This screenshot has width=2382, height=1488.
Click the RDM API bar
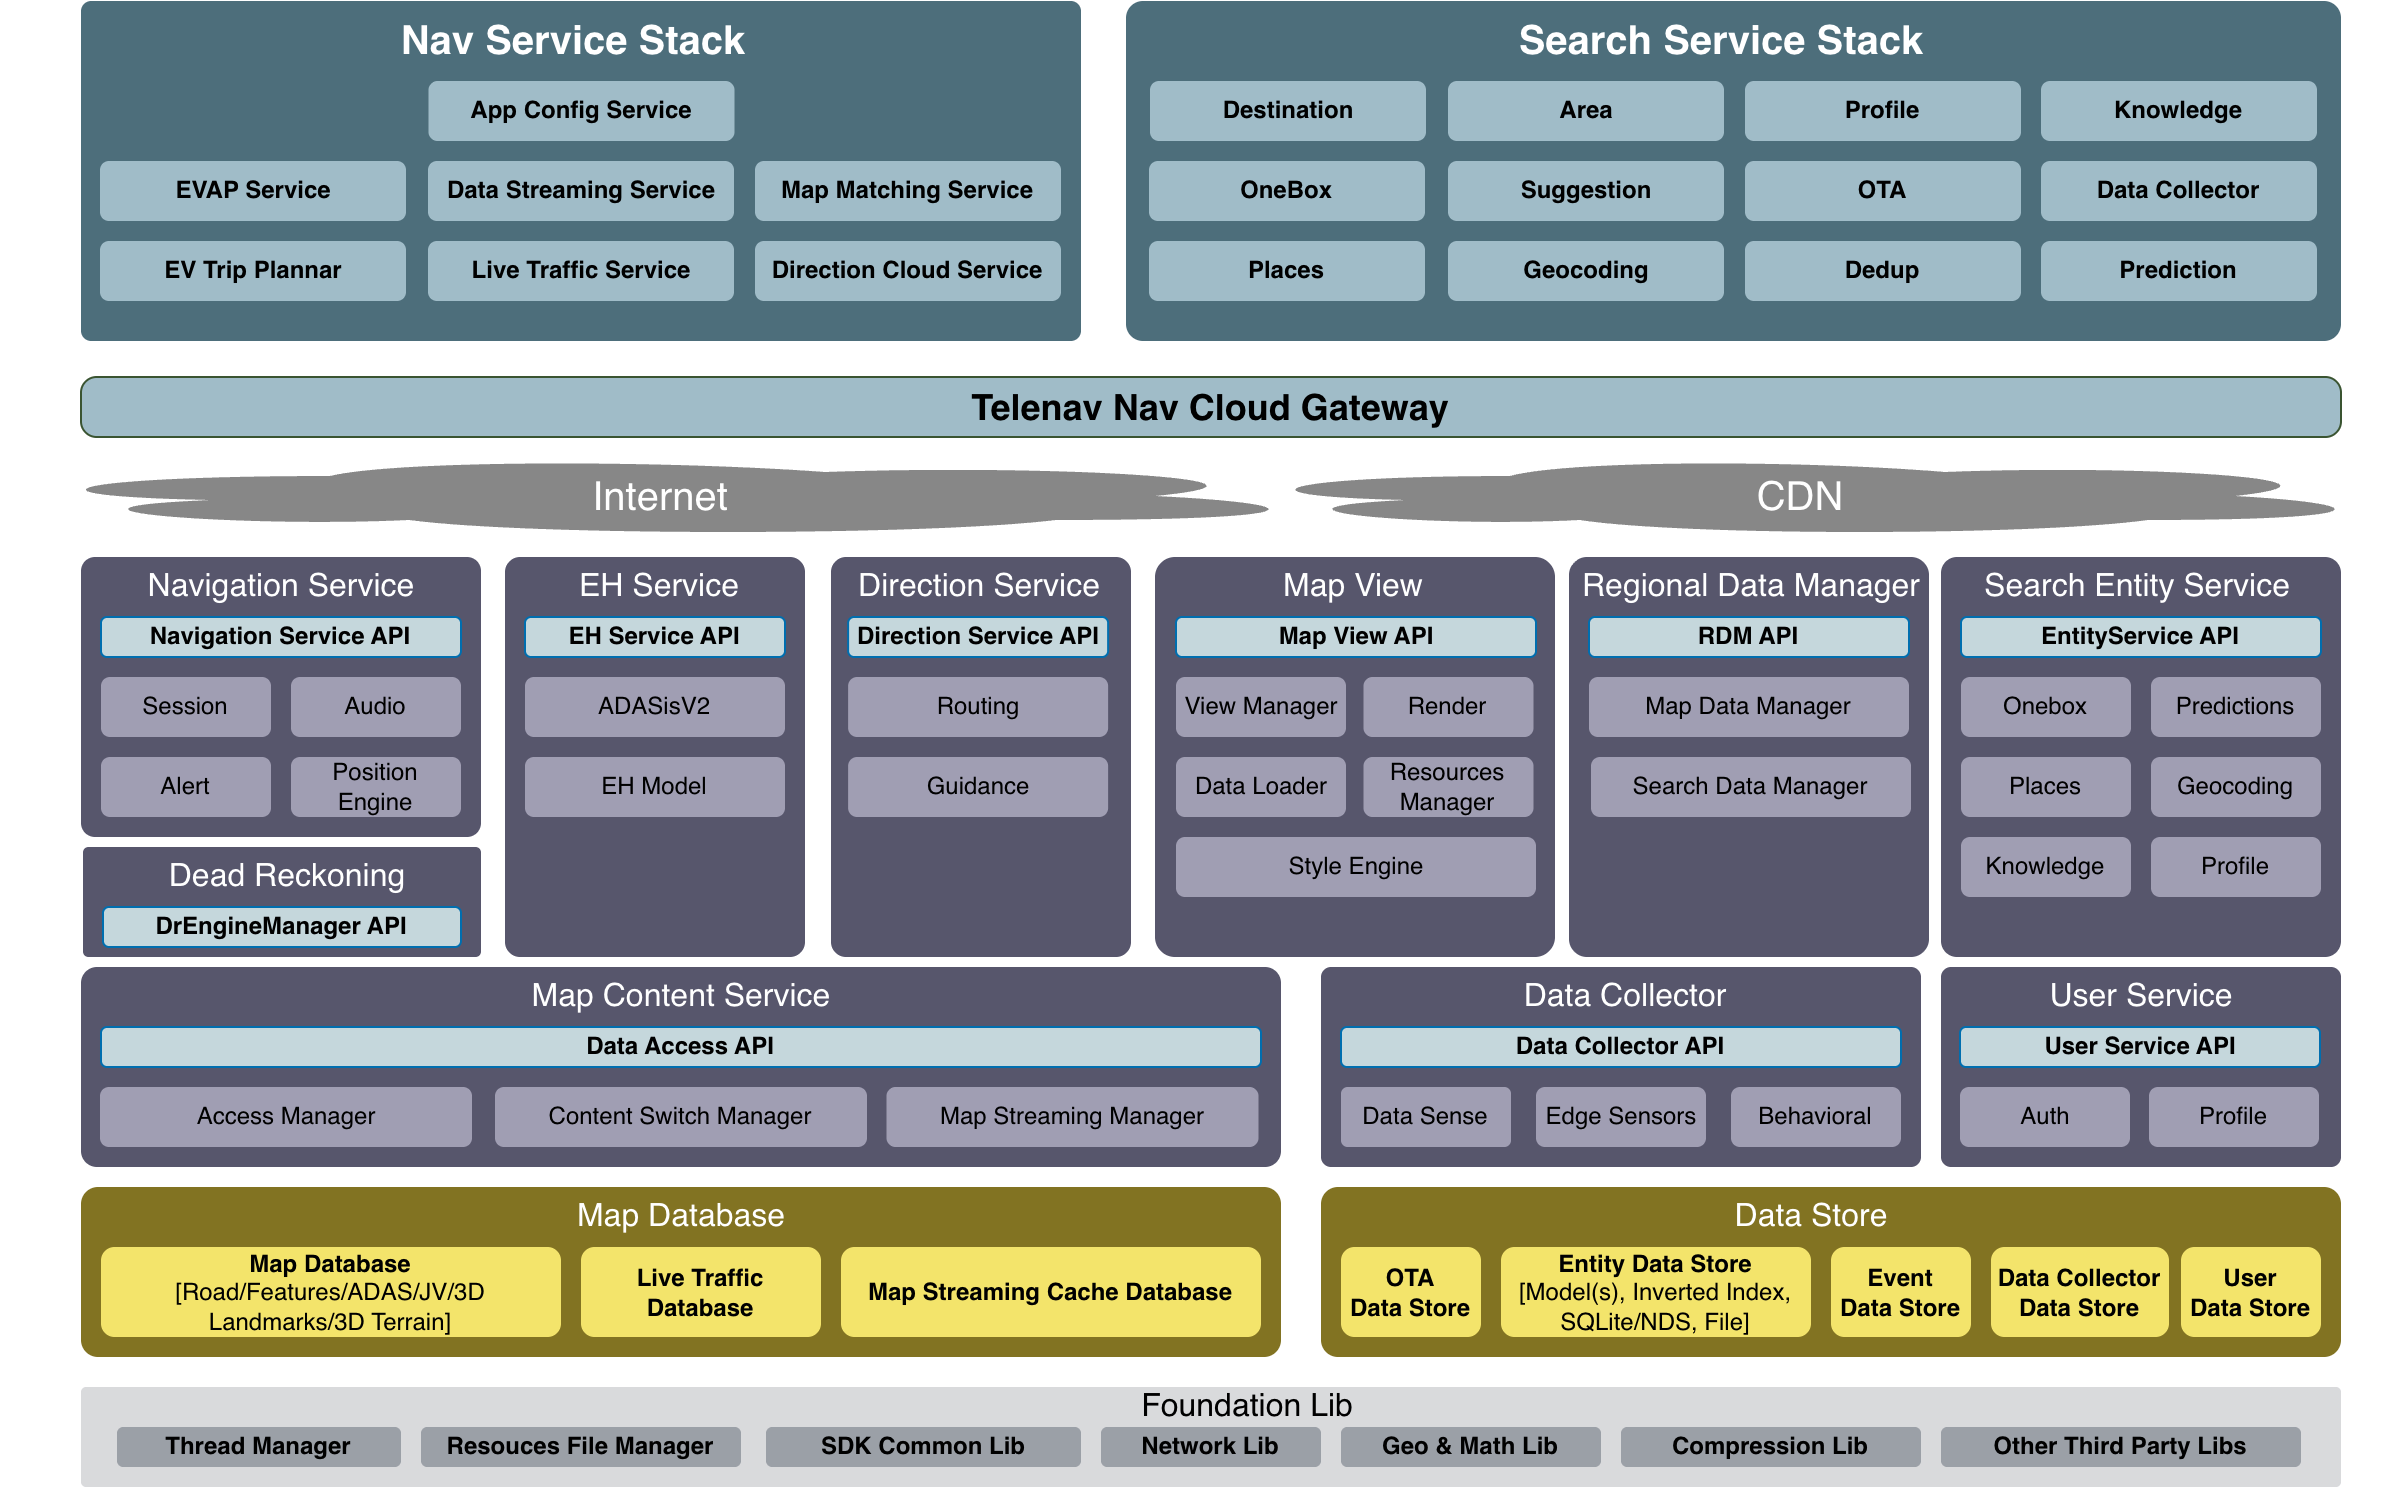click(x=1748, y=636)
